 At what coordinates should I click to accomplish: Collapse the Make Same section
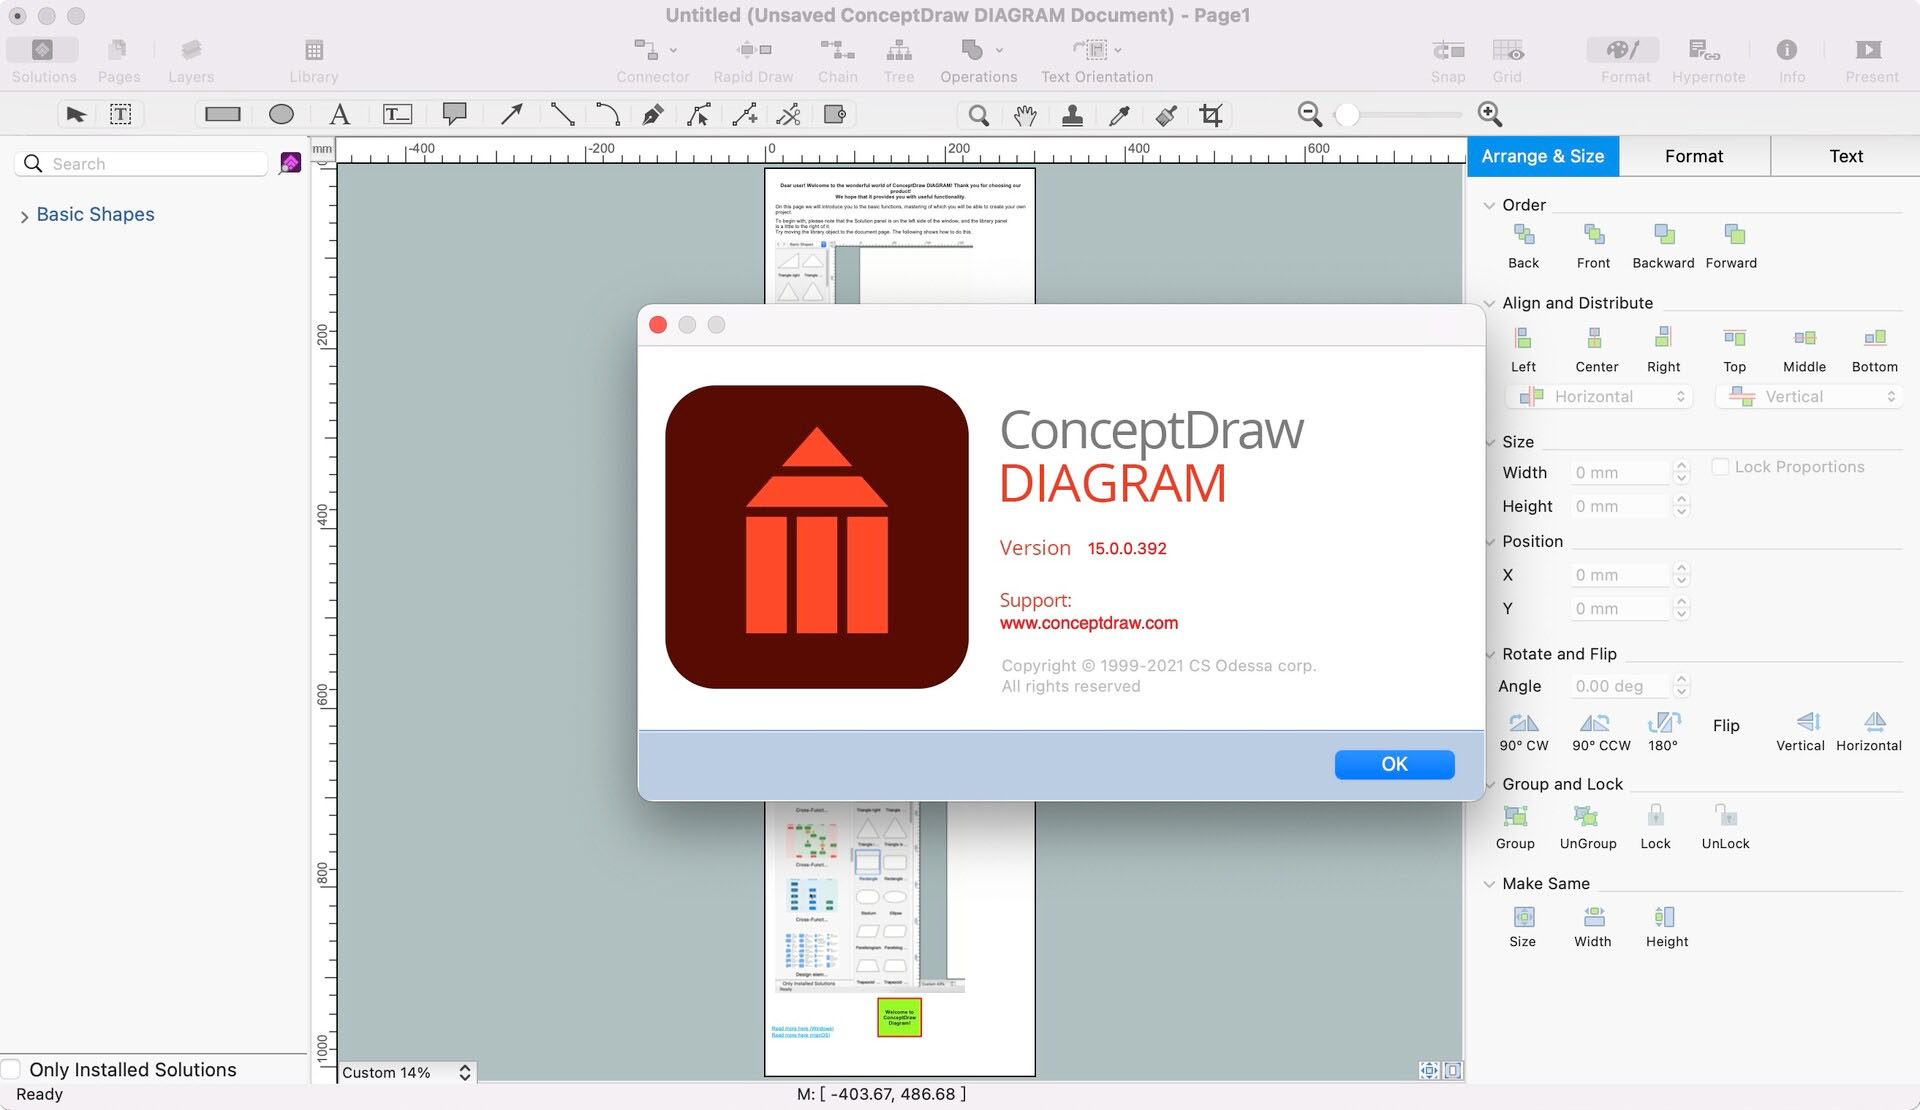pyautogui.click(x=1489, y=884)
